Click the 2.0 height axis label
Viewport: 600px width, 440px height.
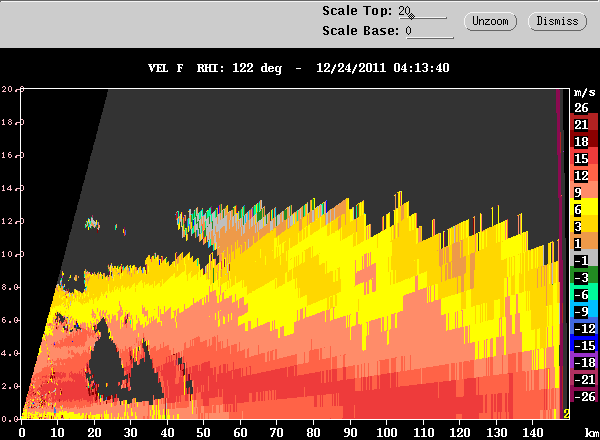[9, 386]
